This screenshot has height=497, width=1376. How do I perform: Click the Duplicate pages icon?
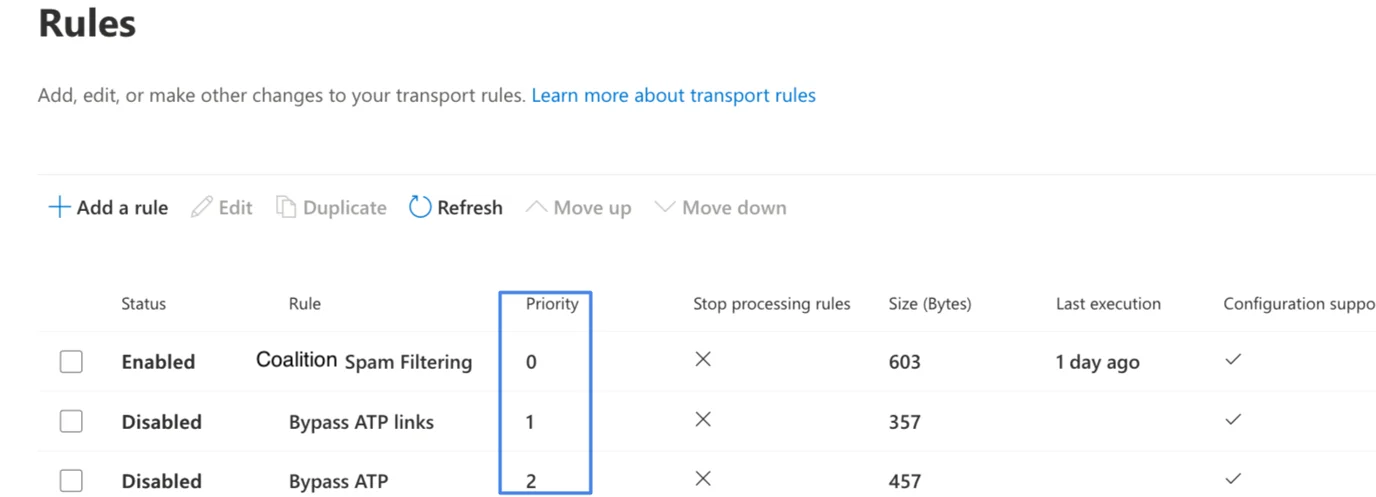point(286,207)
